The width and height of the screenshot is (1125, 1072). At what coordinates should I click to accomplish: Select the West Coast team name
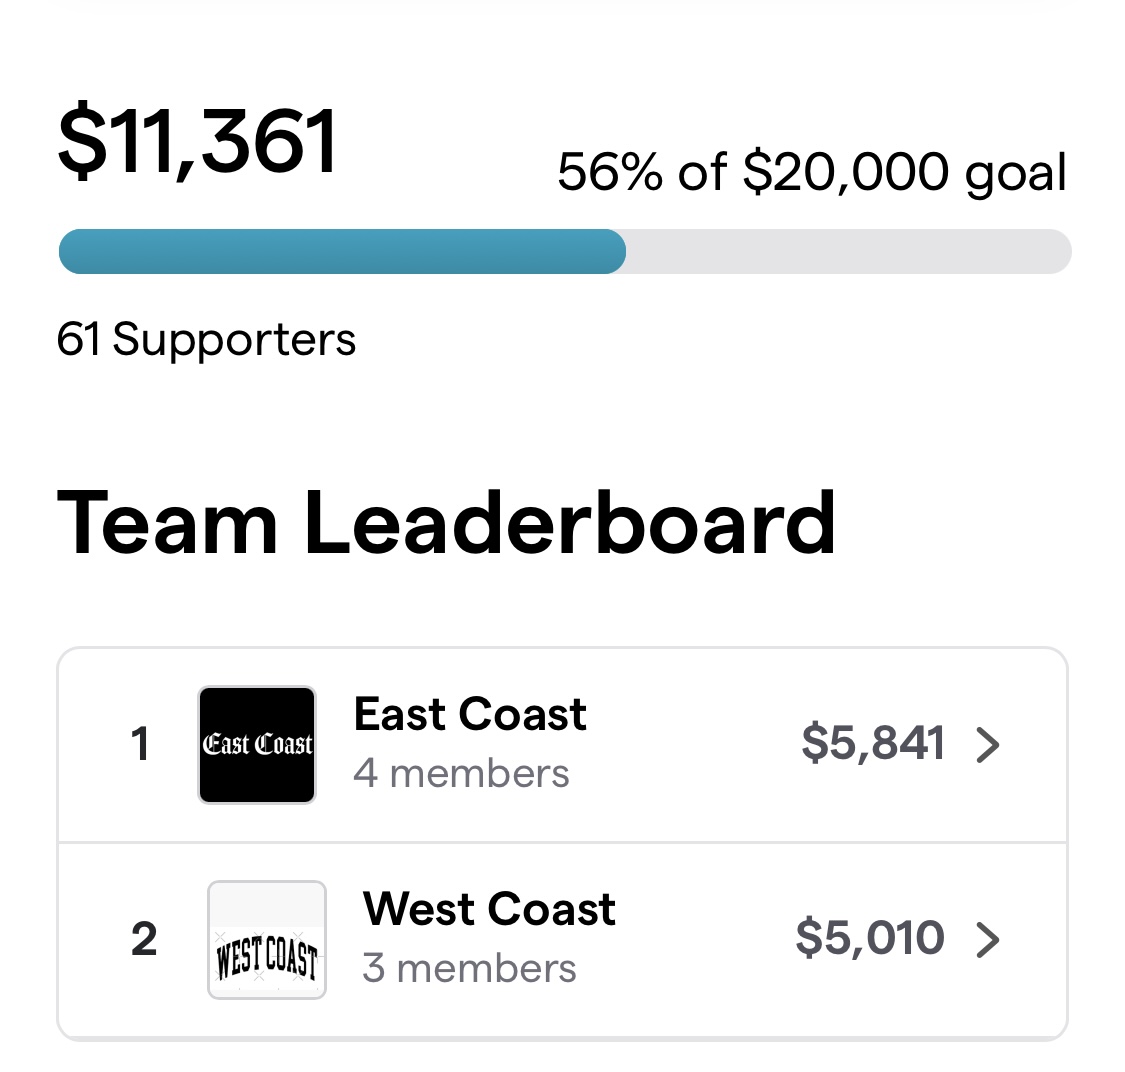tap(489, 910)
